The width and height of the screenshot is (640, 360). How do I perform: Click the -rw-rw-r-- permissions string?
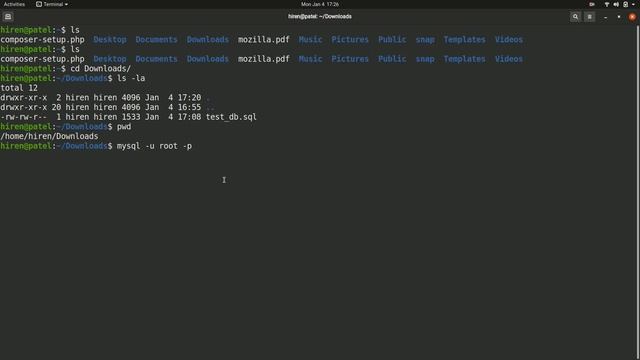pyautogui.click(x=24, y=117)
